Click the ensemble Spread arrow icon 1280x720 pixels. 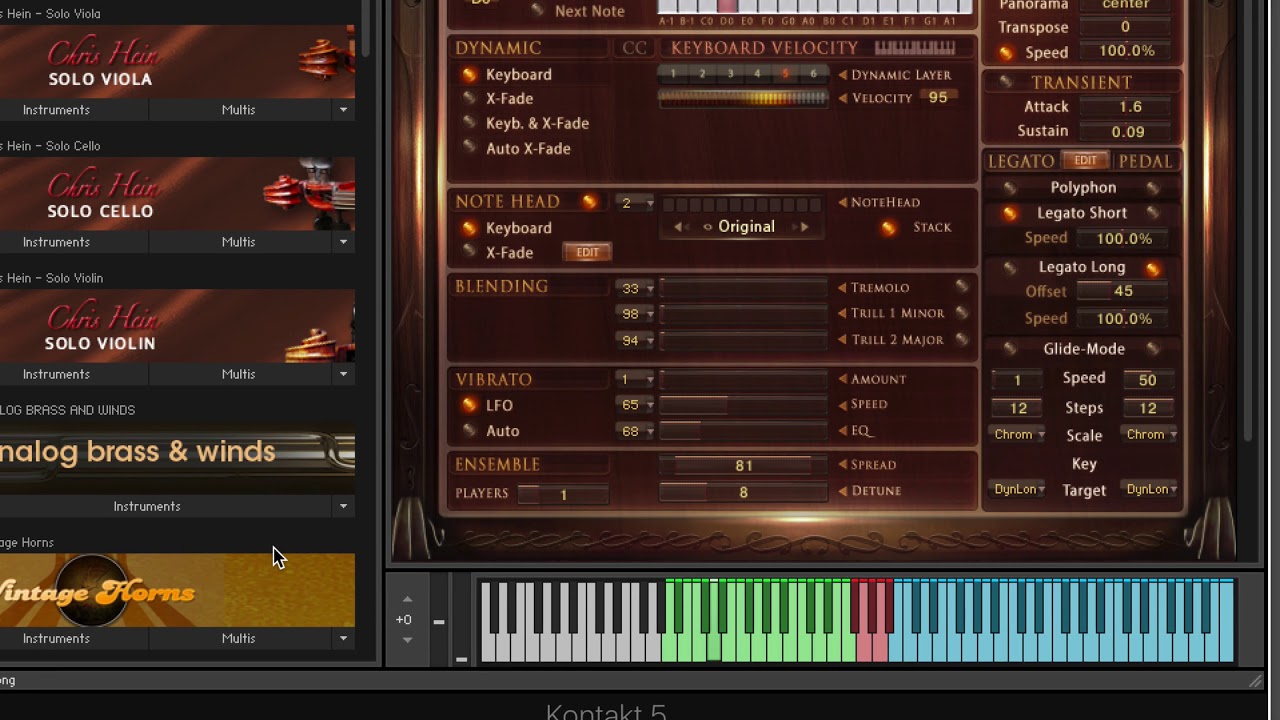pos(842,465)
